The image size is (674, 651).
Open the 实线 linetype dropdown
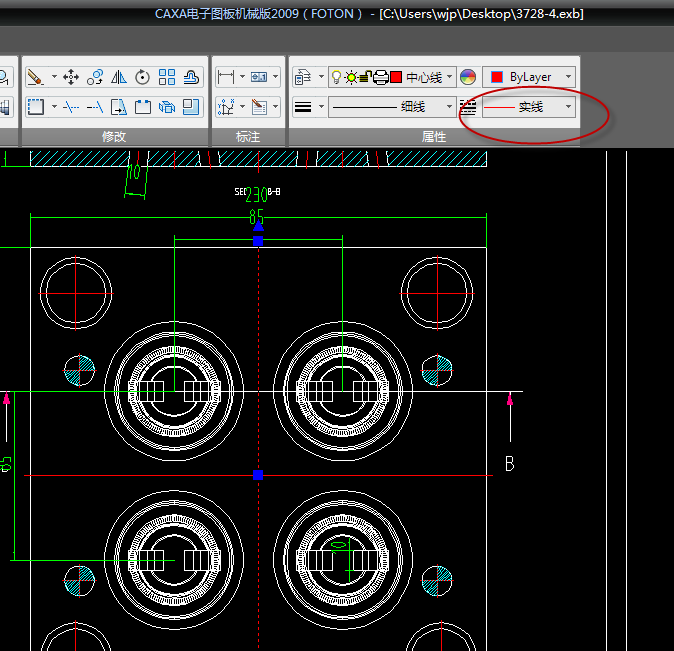pos(568,106)
